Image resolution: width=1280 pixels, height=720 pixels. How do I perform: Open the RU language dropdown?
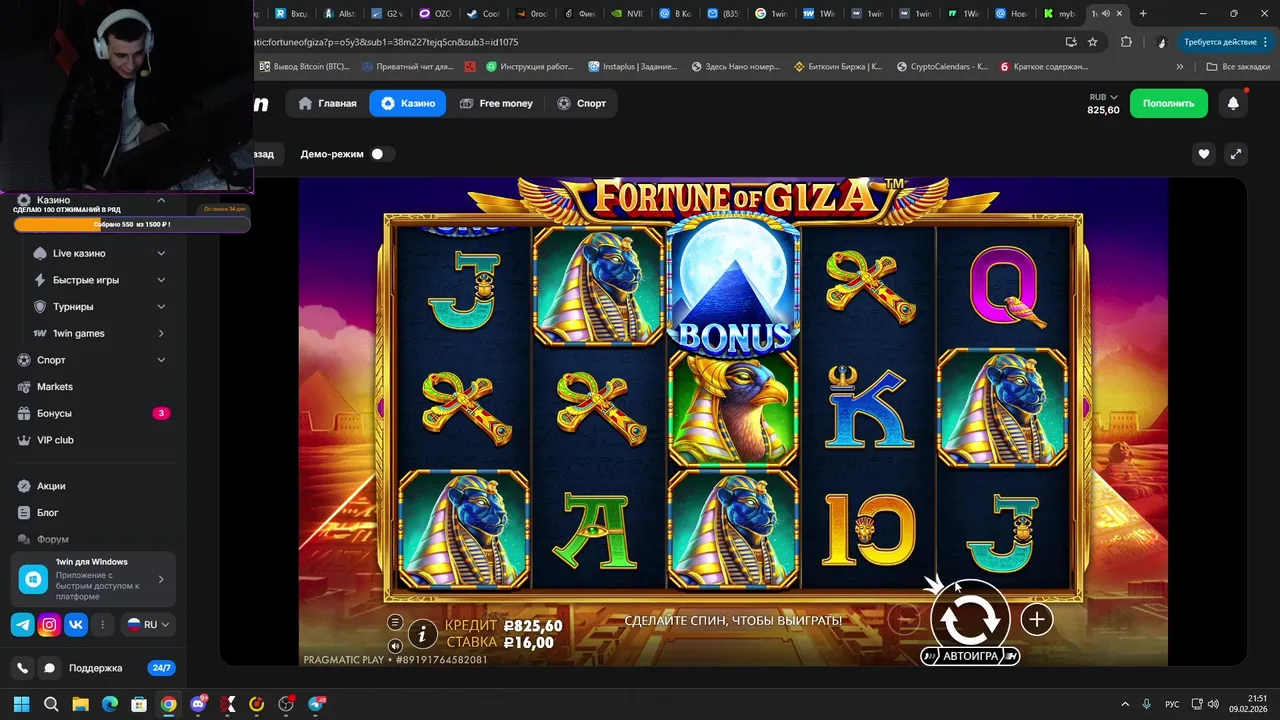(148, 624)
